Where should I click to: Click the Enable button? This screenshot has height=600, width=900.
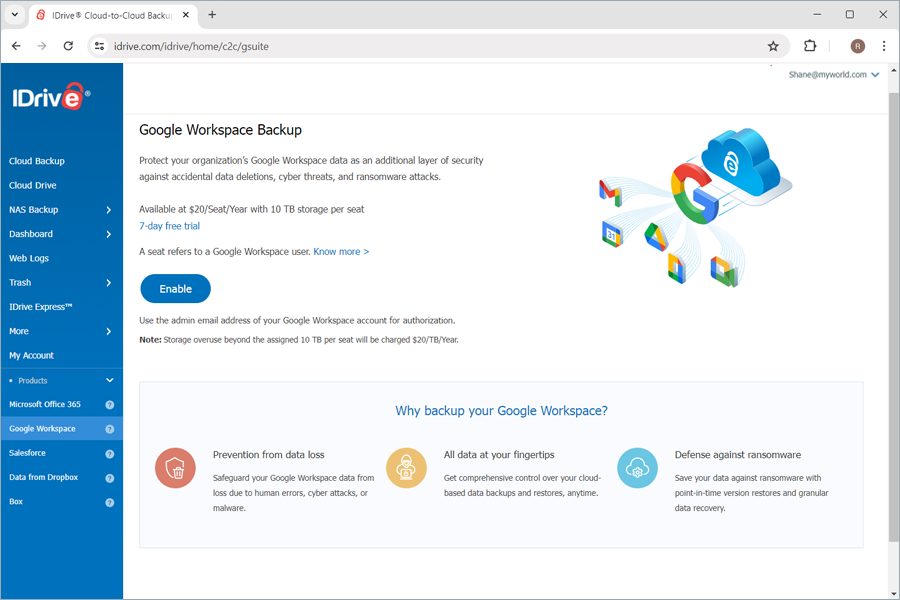(x=176, y=289)
